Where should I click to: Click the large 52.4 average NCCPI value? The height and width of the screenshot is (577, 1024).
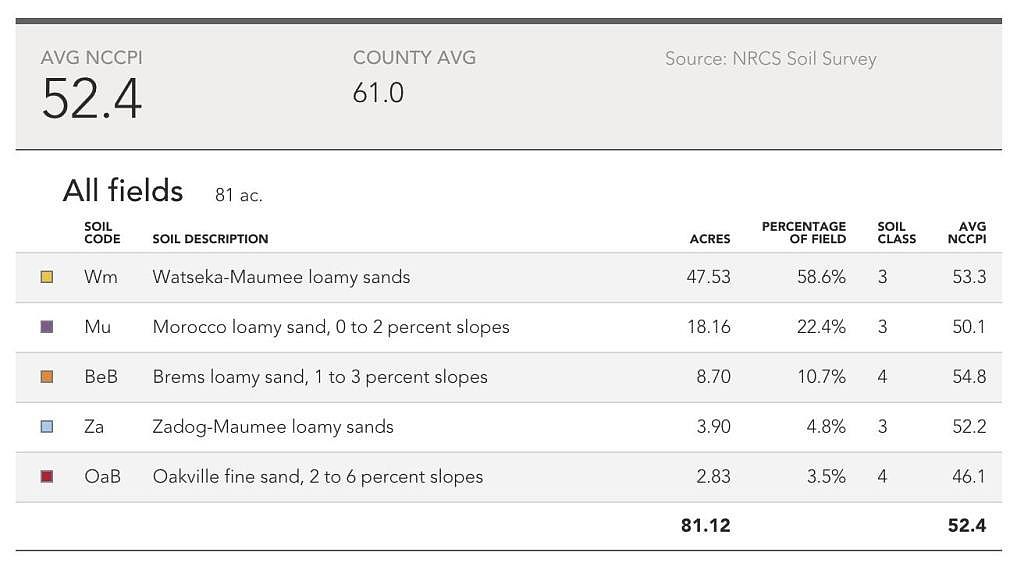coord(92,98)
